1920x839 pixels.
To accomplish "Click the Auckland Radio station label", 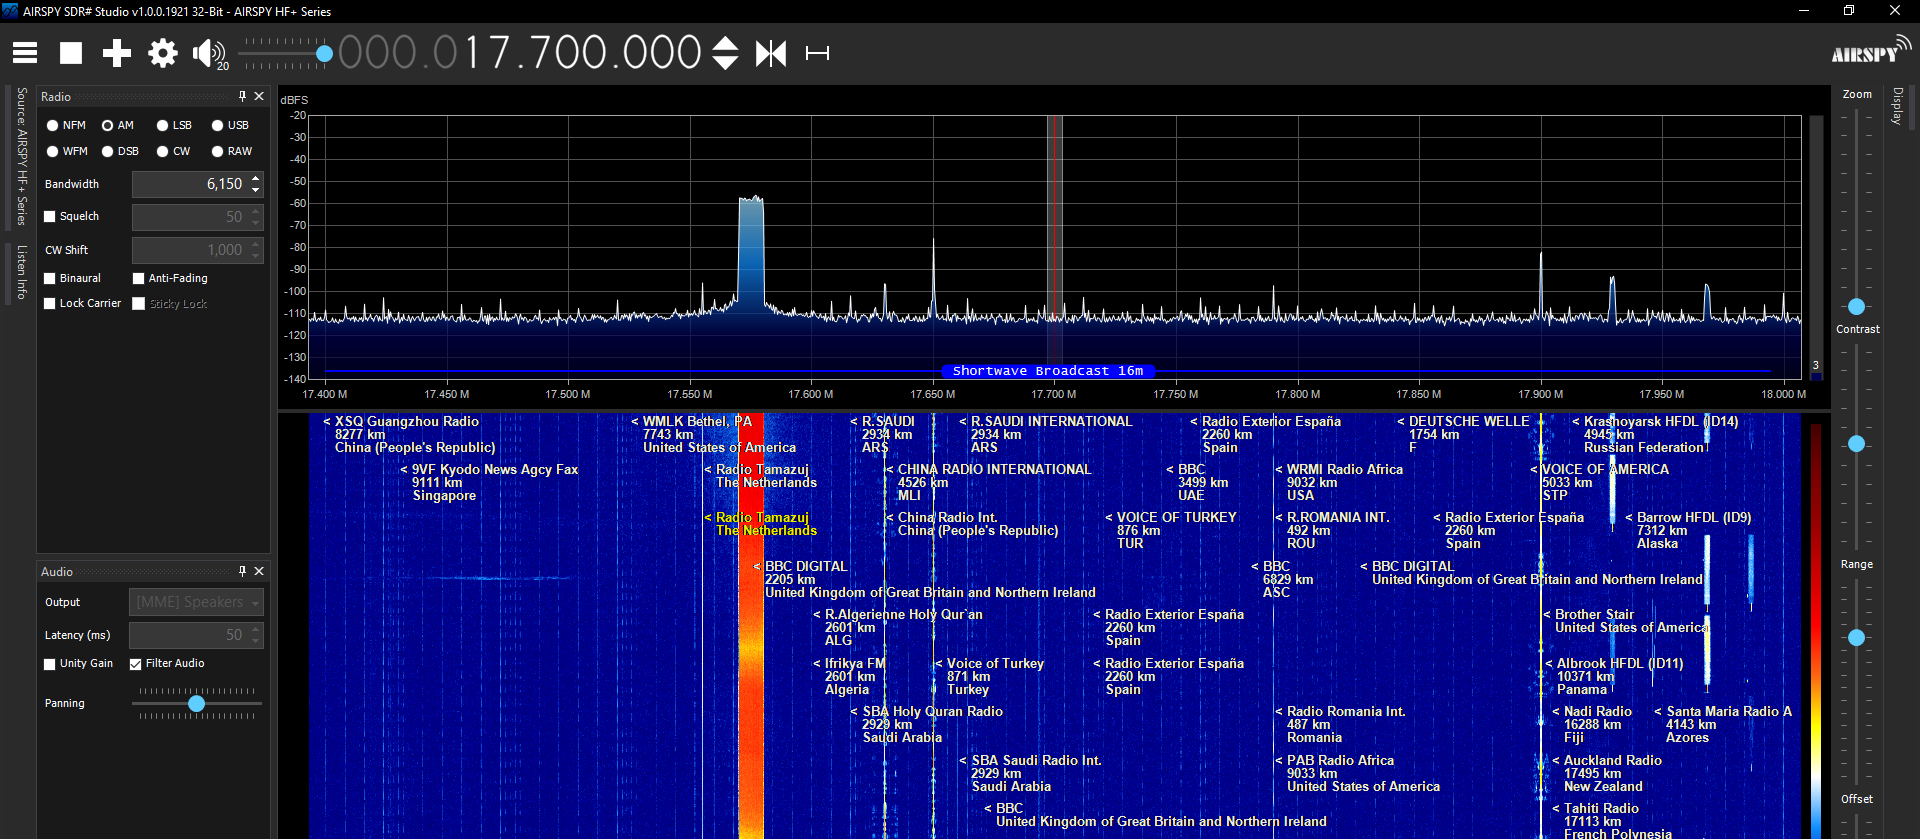I will (1613, 761).
